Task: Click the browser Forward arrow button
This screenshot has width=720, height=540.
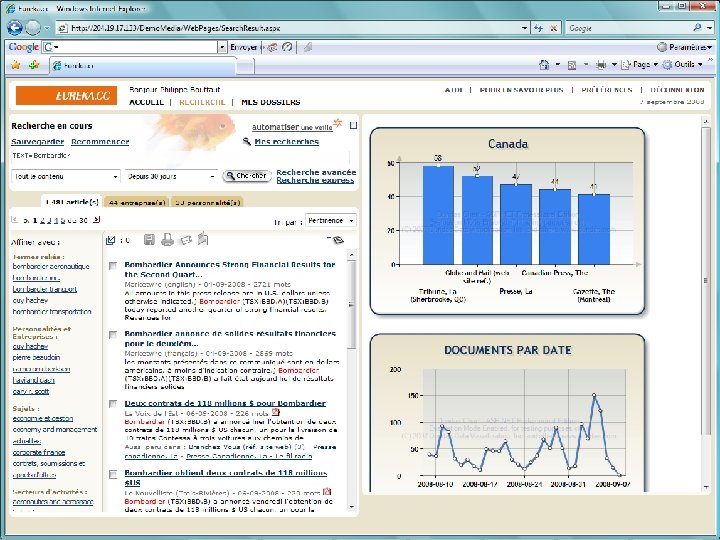Action: (x=33, y=28)
